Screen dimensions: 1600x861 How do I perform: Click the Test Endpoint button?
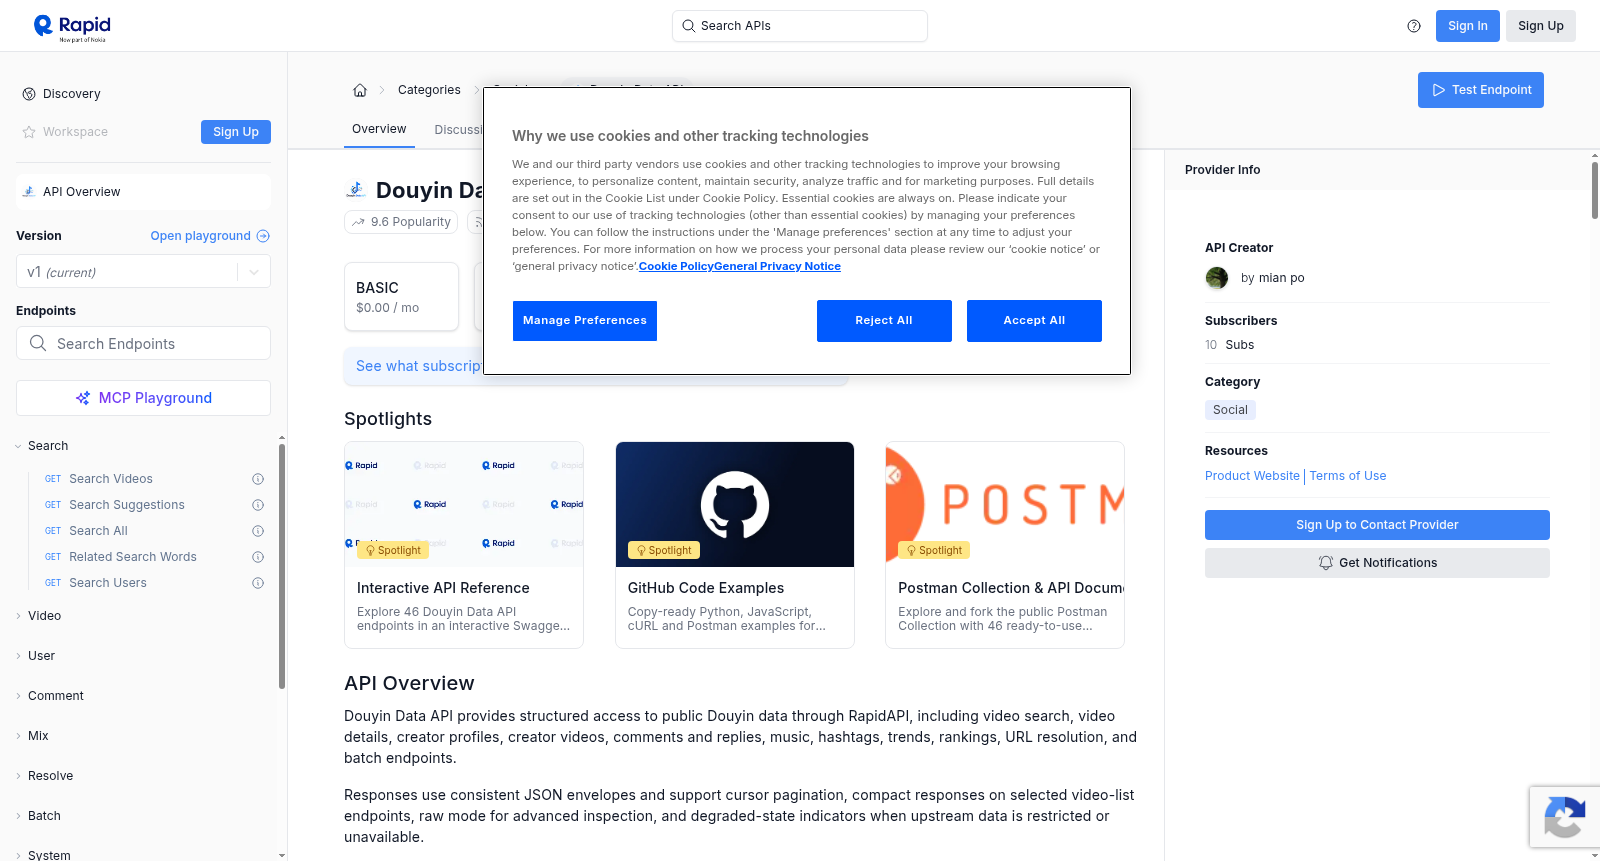point(1481,90)
